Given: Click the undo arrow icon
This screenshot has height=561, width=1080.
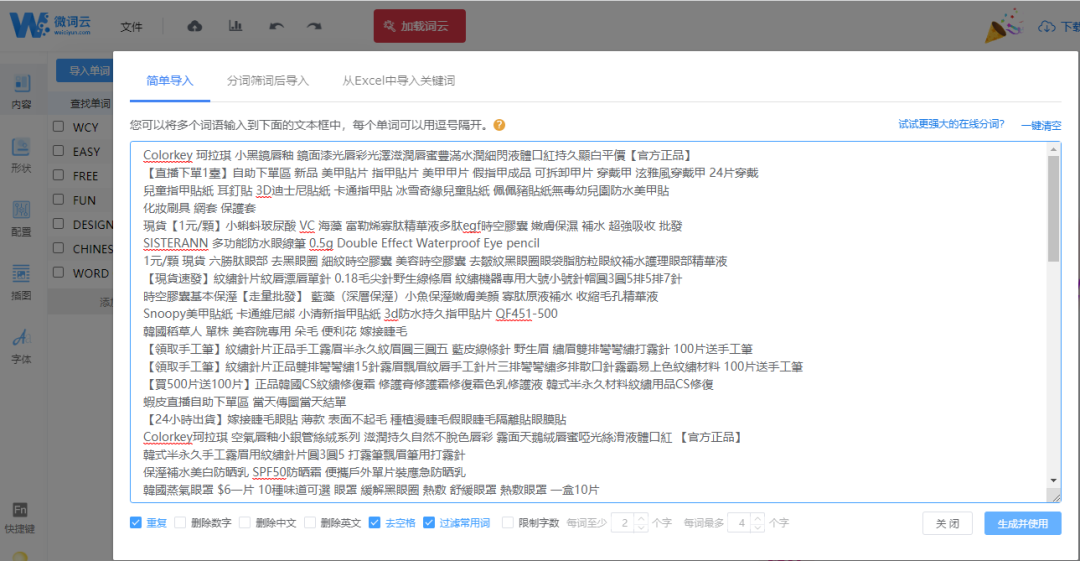Looking at the screenshot, I should [x=276, y=26].
